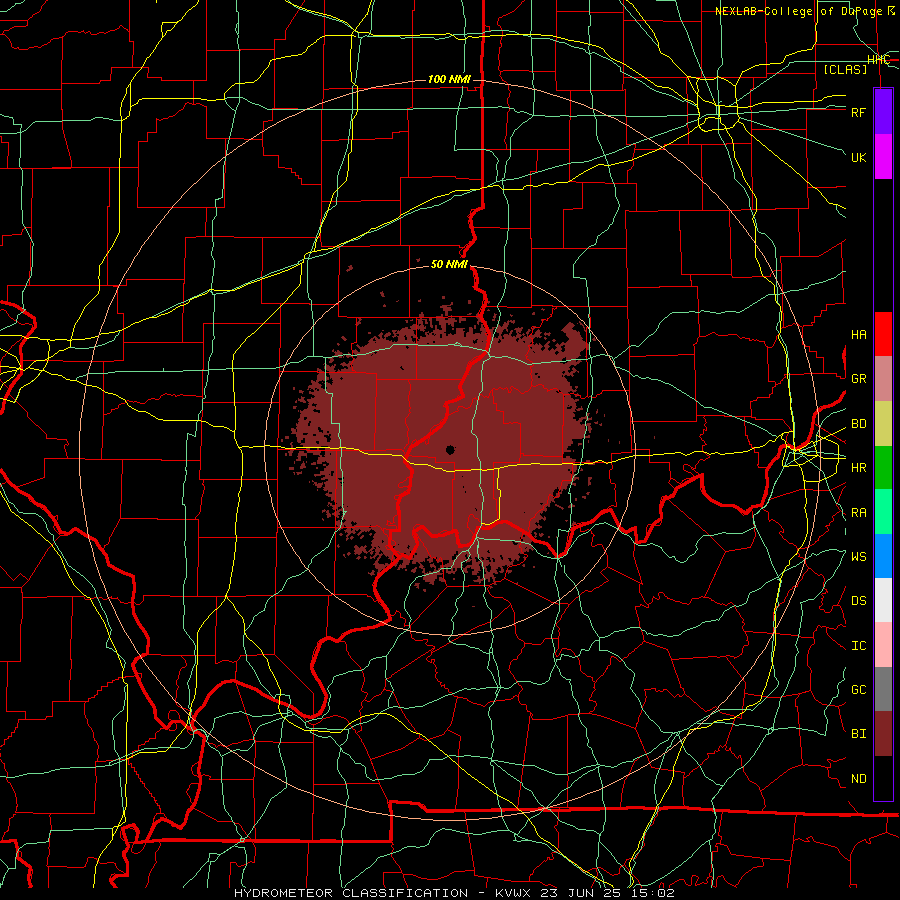Select the gray GC legend color swatch
This screenshot has width=900, height=900.
pyautogui.click(x=883, y=689)
